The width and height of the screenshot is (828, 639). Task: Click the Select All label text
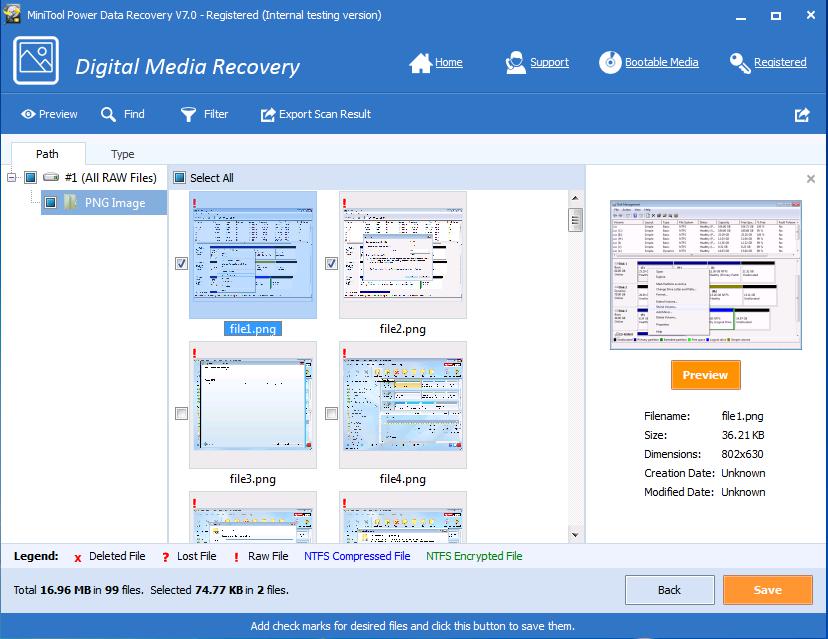212,178
